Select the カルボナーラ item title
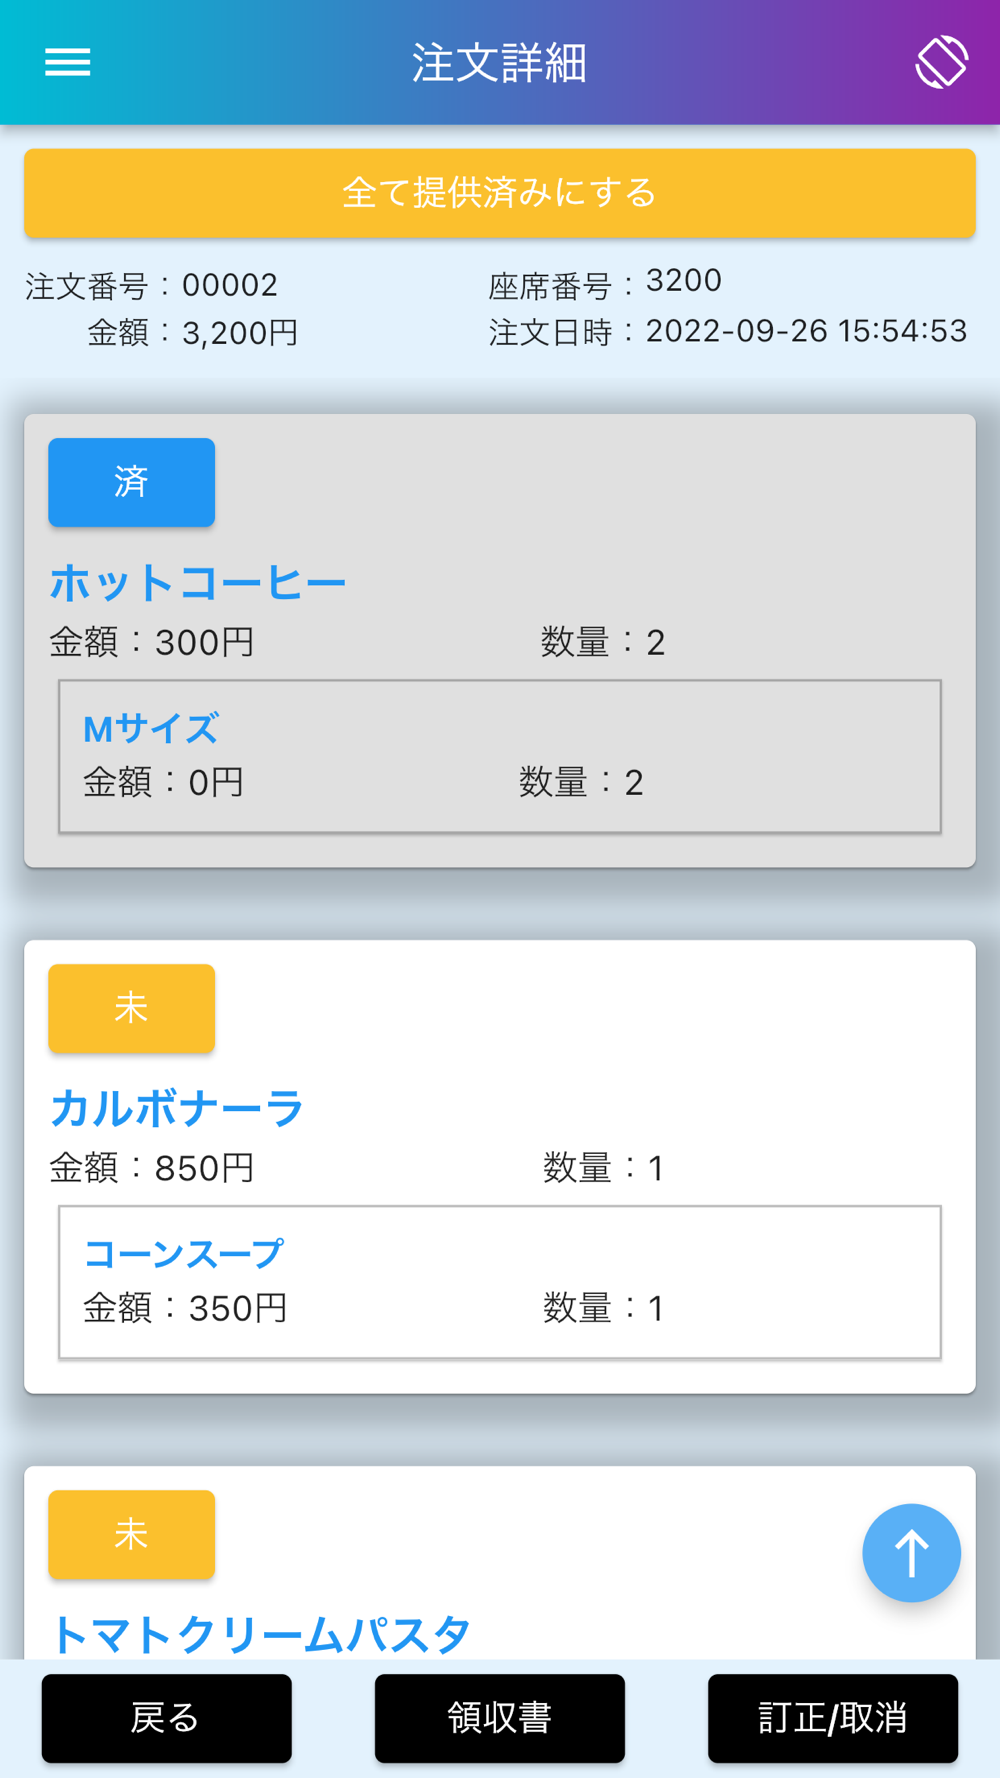 pos(177,1109)
